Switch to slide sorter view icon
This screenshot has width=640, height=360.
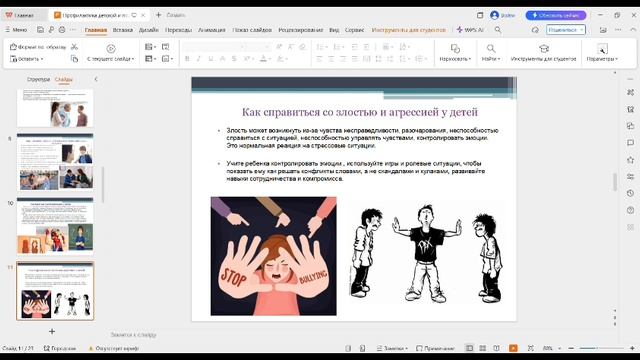coord(482,348)
